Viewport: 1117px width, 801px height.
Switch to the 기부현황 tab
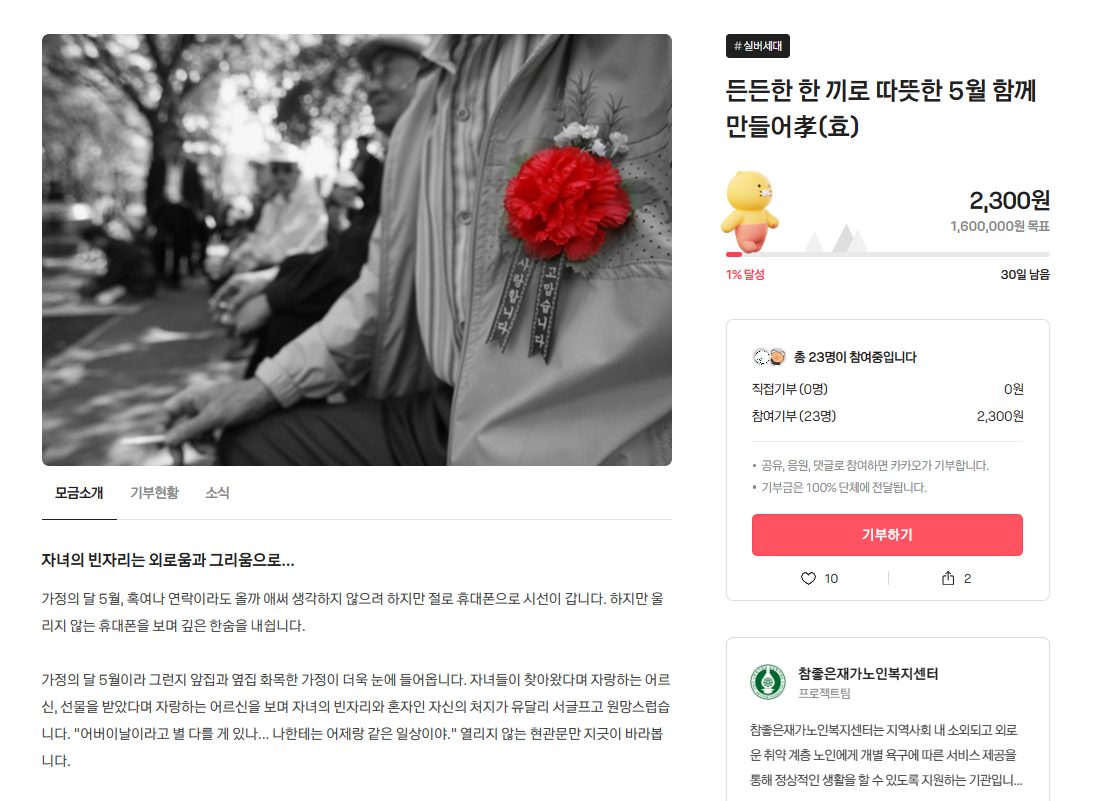coord(155,492)
